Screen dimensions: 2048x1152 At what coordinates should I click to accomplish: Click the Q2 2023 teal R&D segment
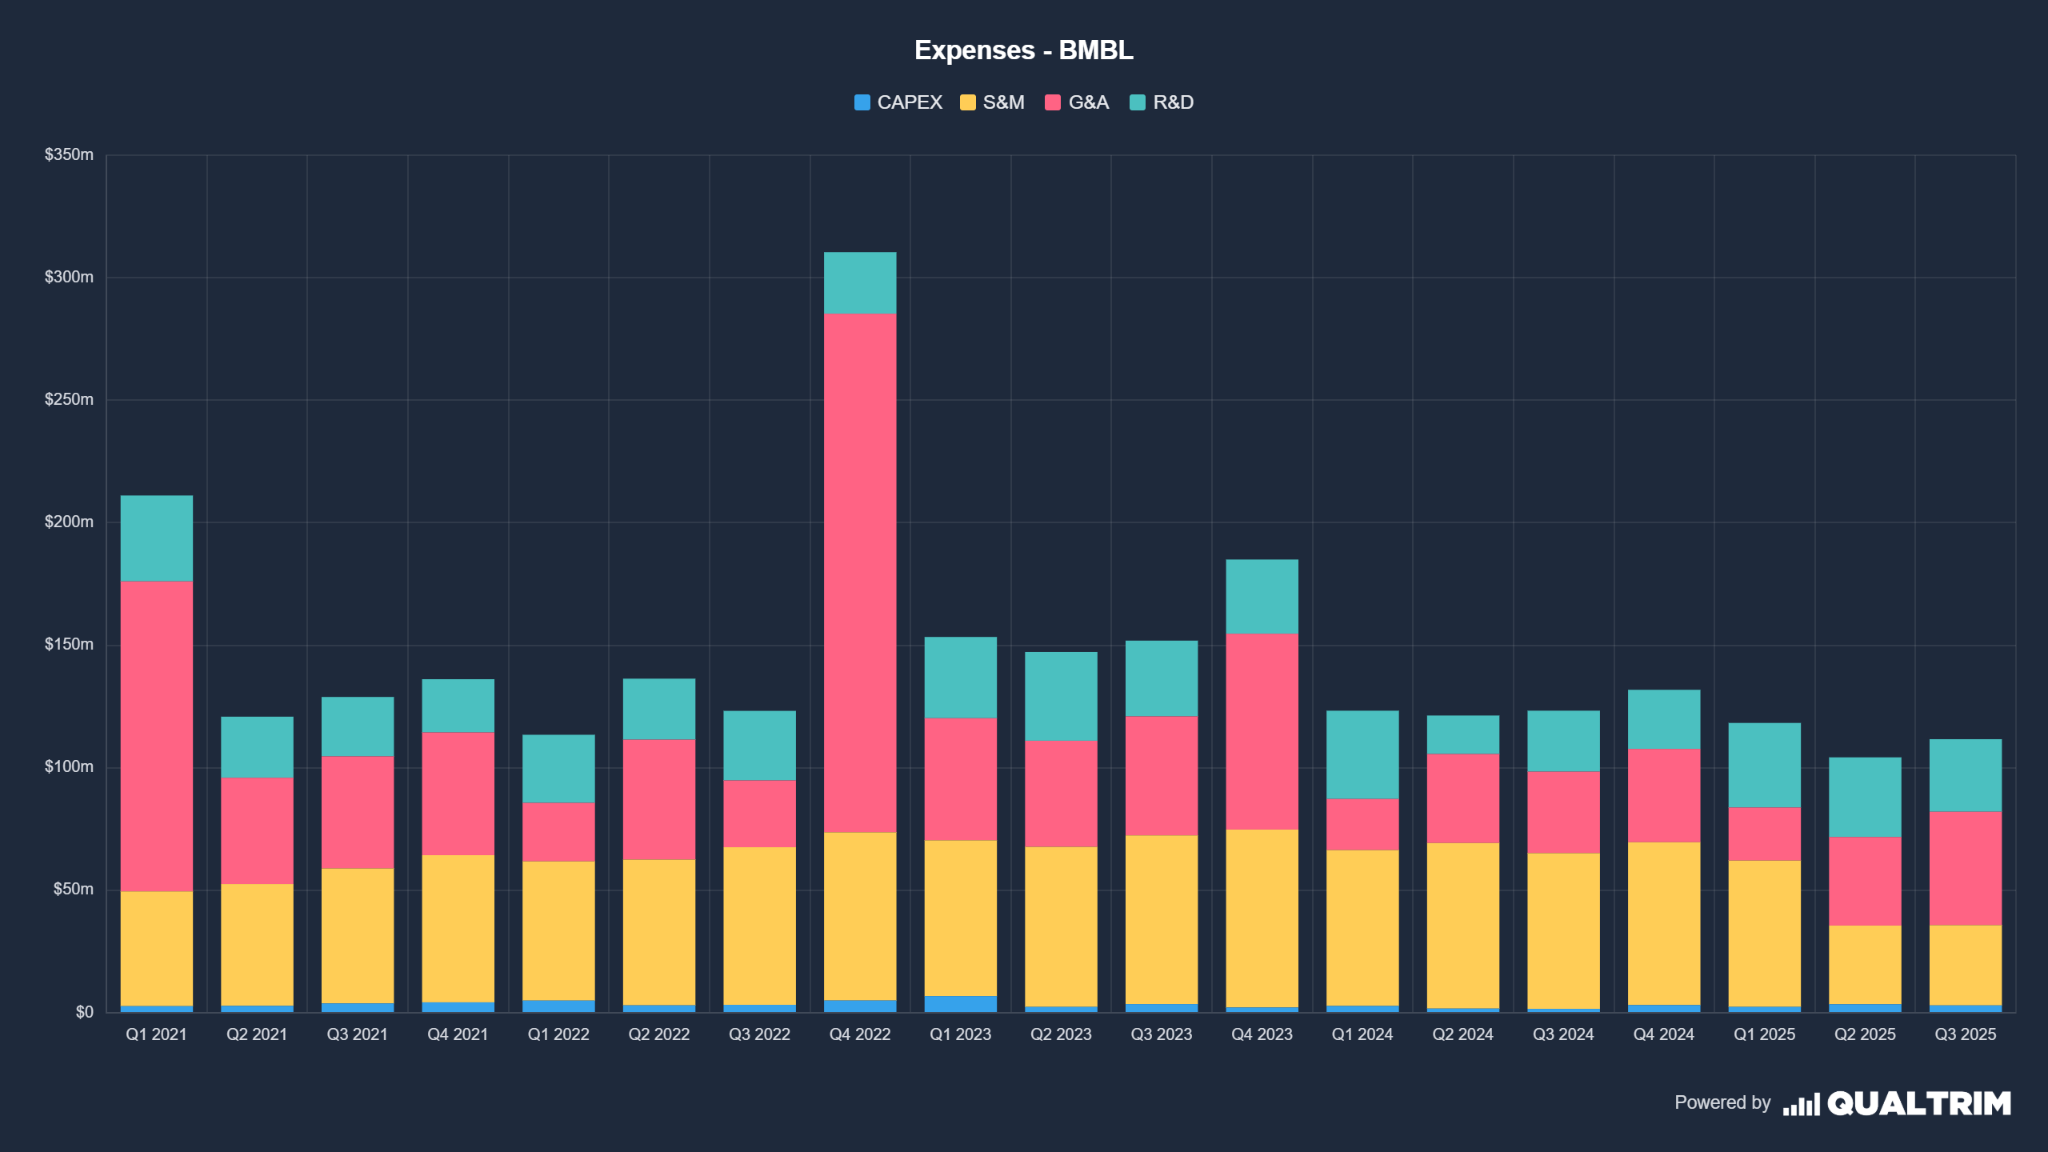click(1061, 696)
